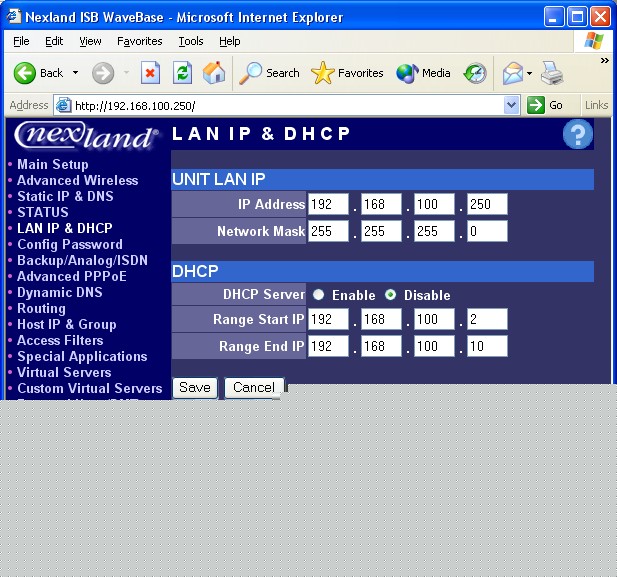Open the Mail button dropdown arrow
The image size is (617, 577).
pos(529,73)
